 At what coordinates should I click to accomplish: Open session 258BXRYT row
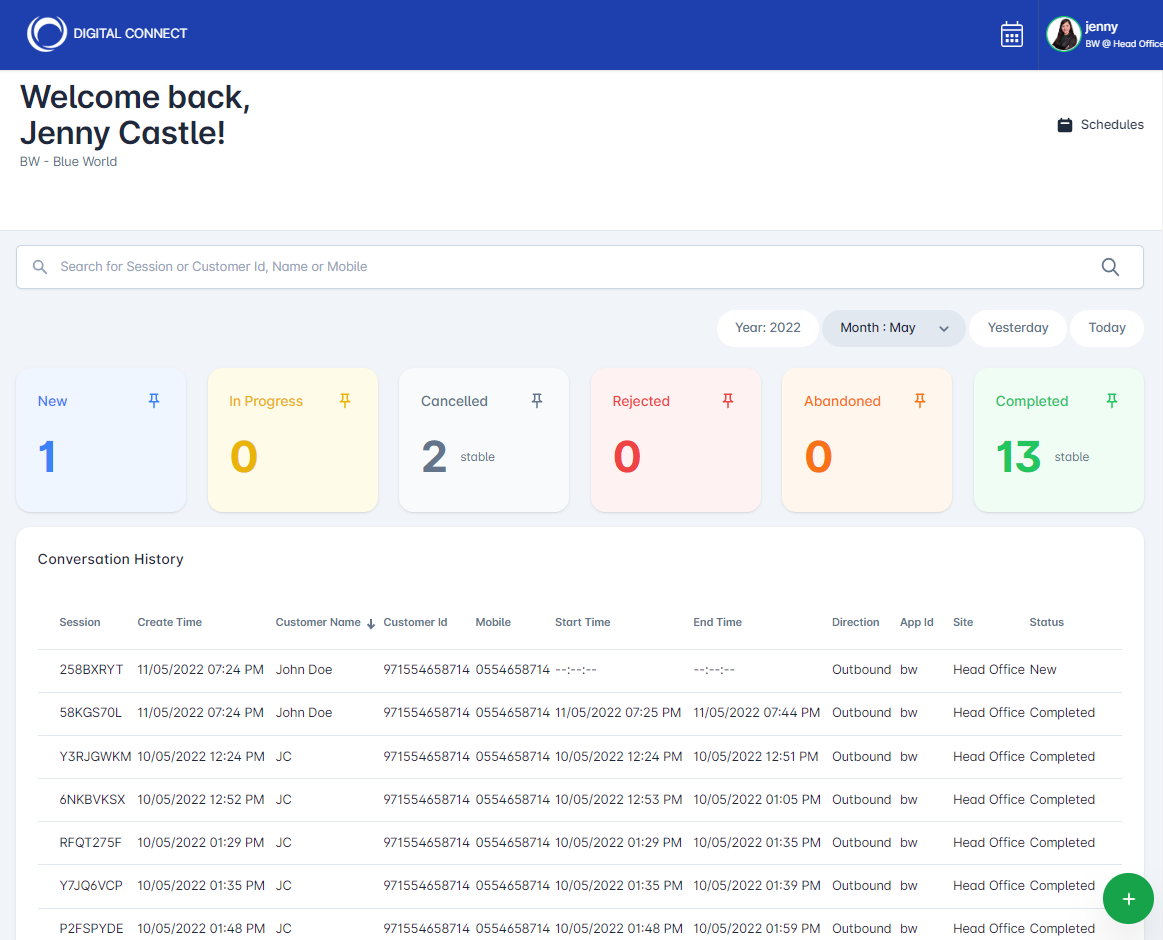coord(91,670)
